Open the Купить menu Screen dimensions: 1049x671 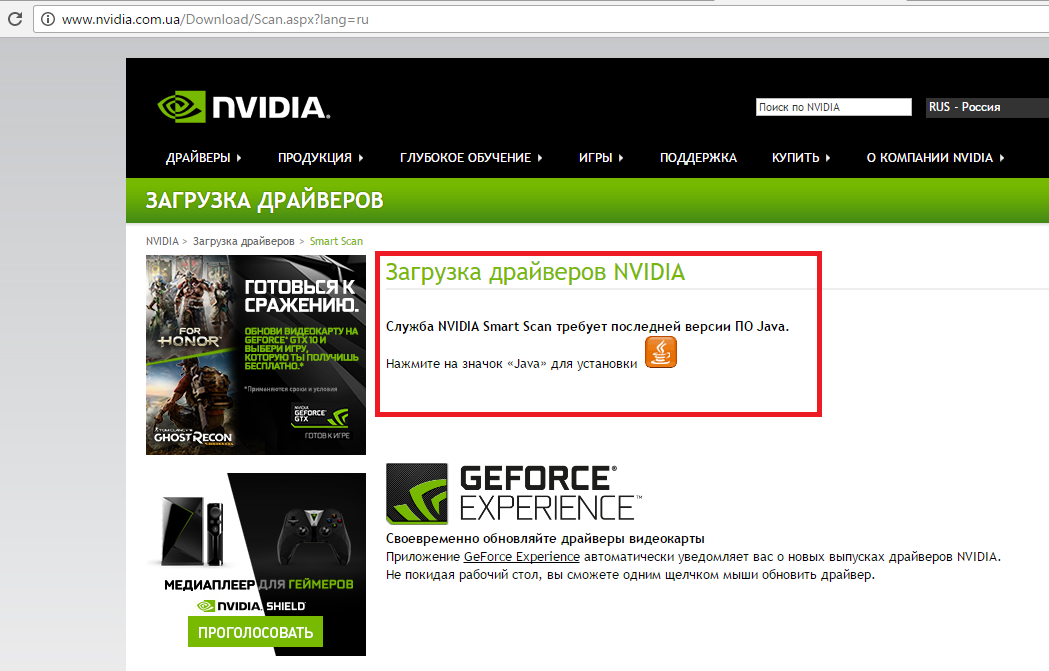(801, 158)
